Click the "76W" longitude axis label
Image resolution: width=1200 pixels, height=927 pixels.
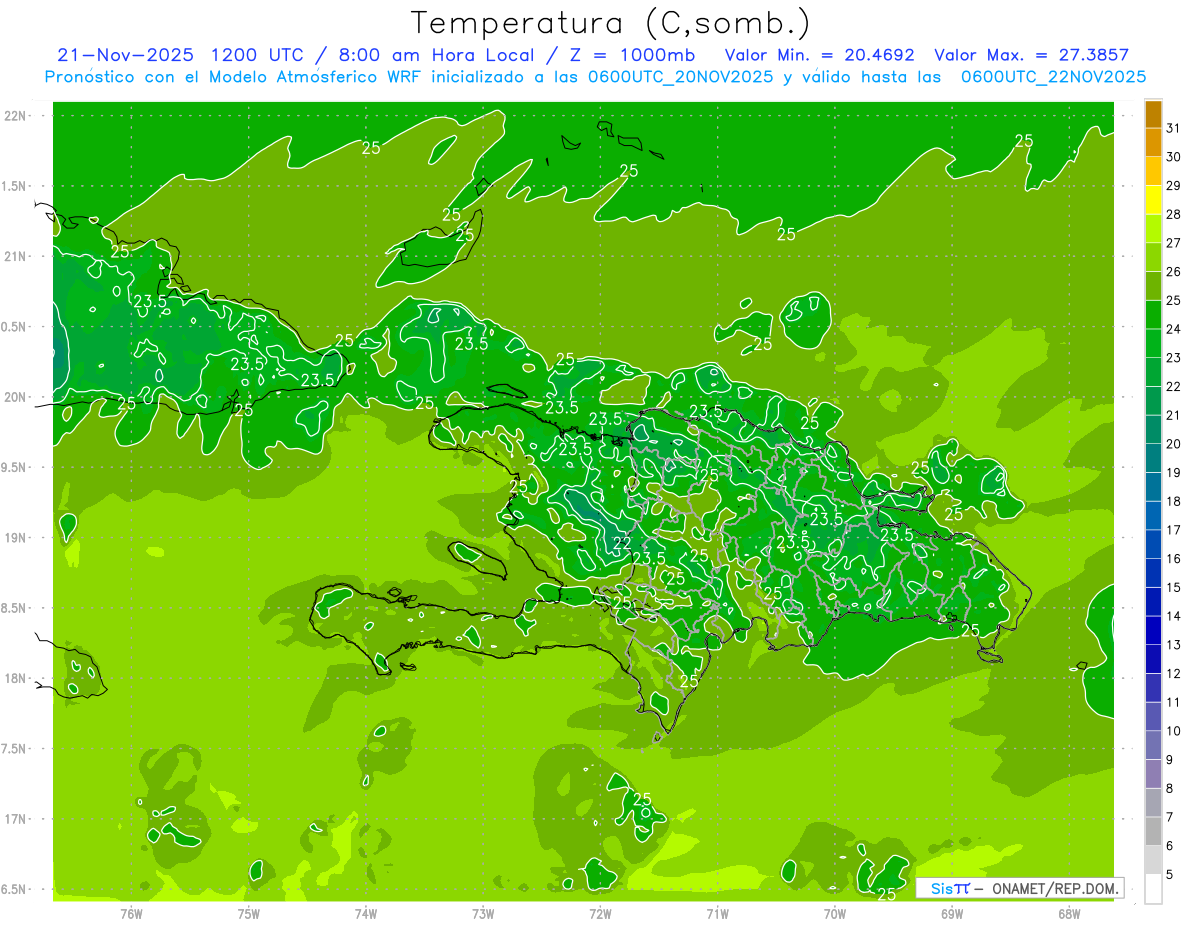[131, 913]
